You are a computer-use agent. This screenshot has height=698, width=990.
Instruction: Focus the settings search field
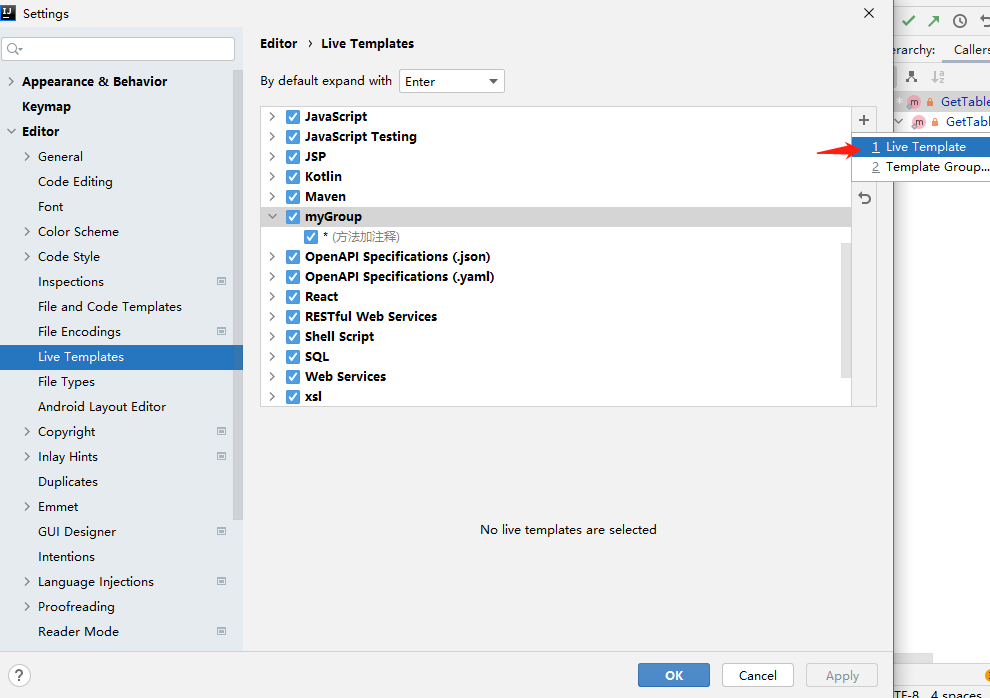point(118,49)
